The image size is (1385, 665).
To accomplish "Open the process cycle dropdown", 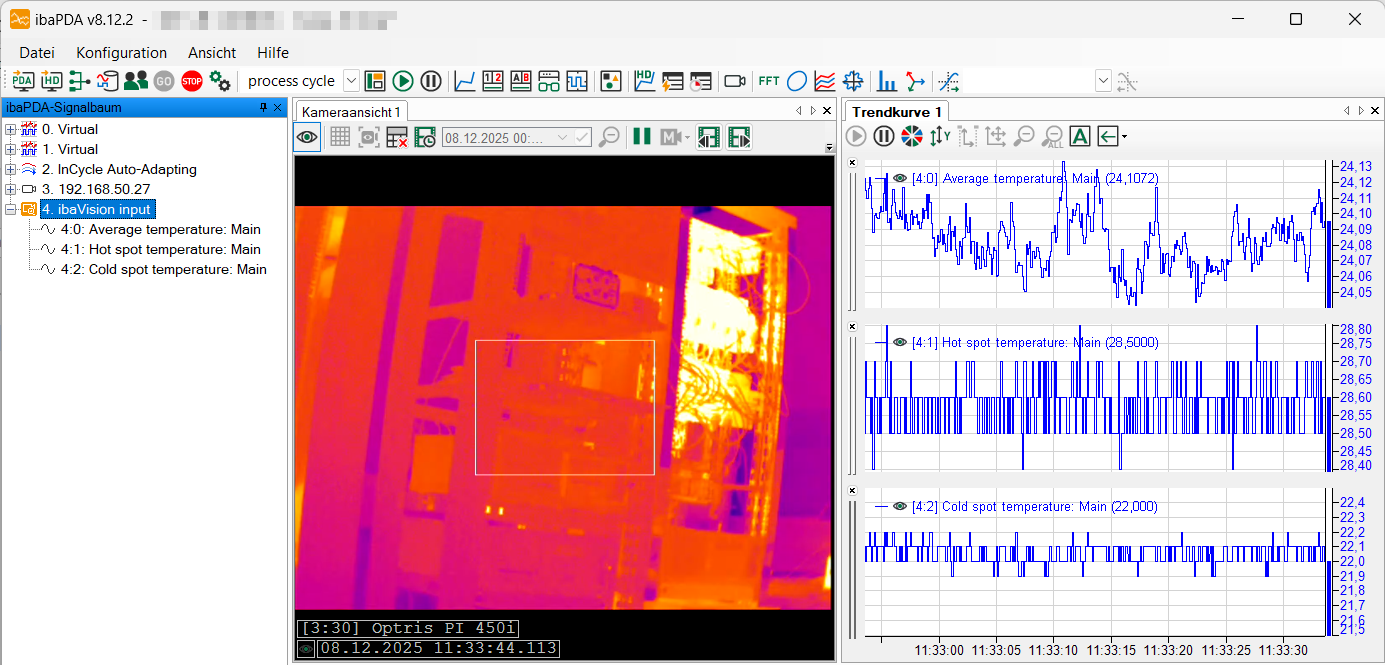I will [351, 81].
